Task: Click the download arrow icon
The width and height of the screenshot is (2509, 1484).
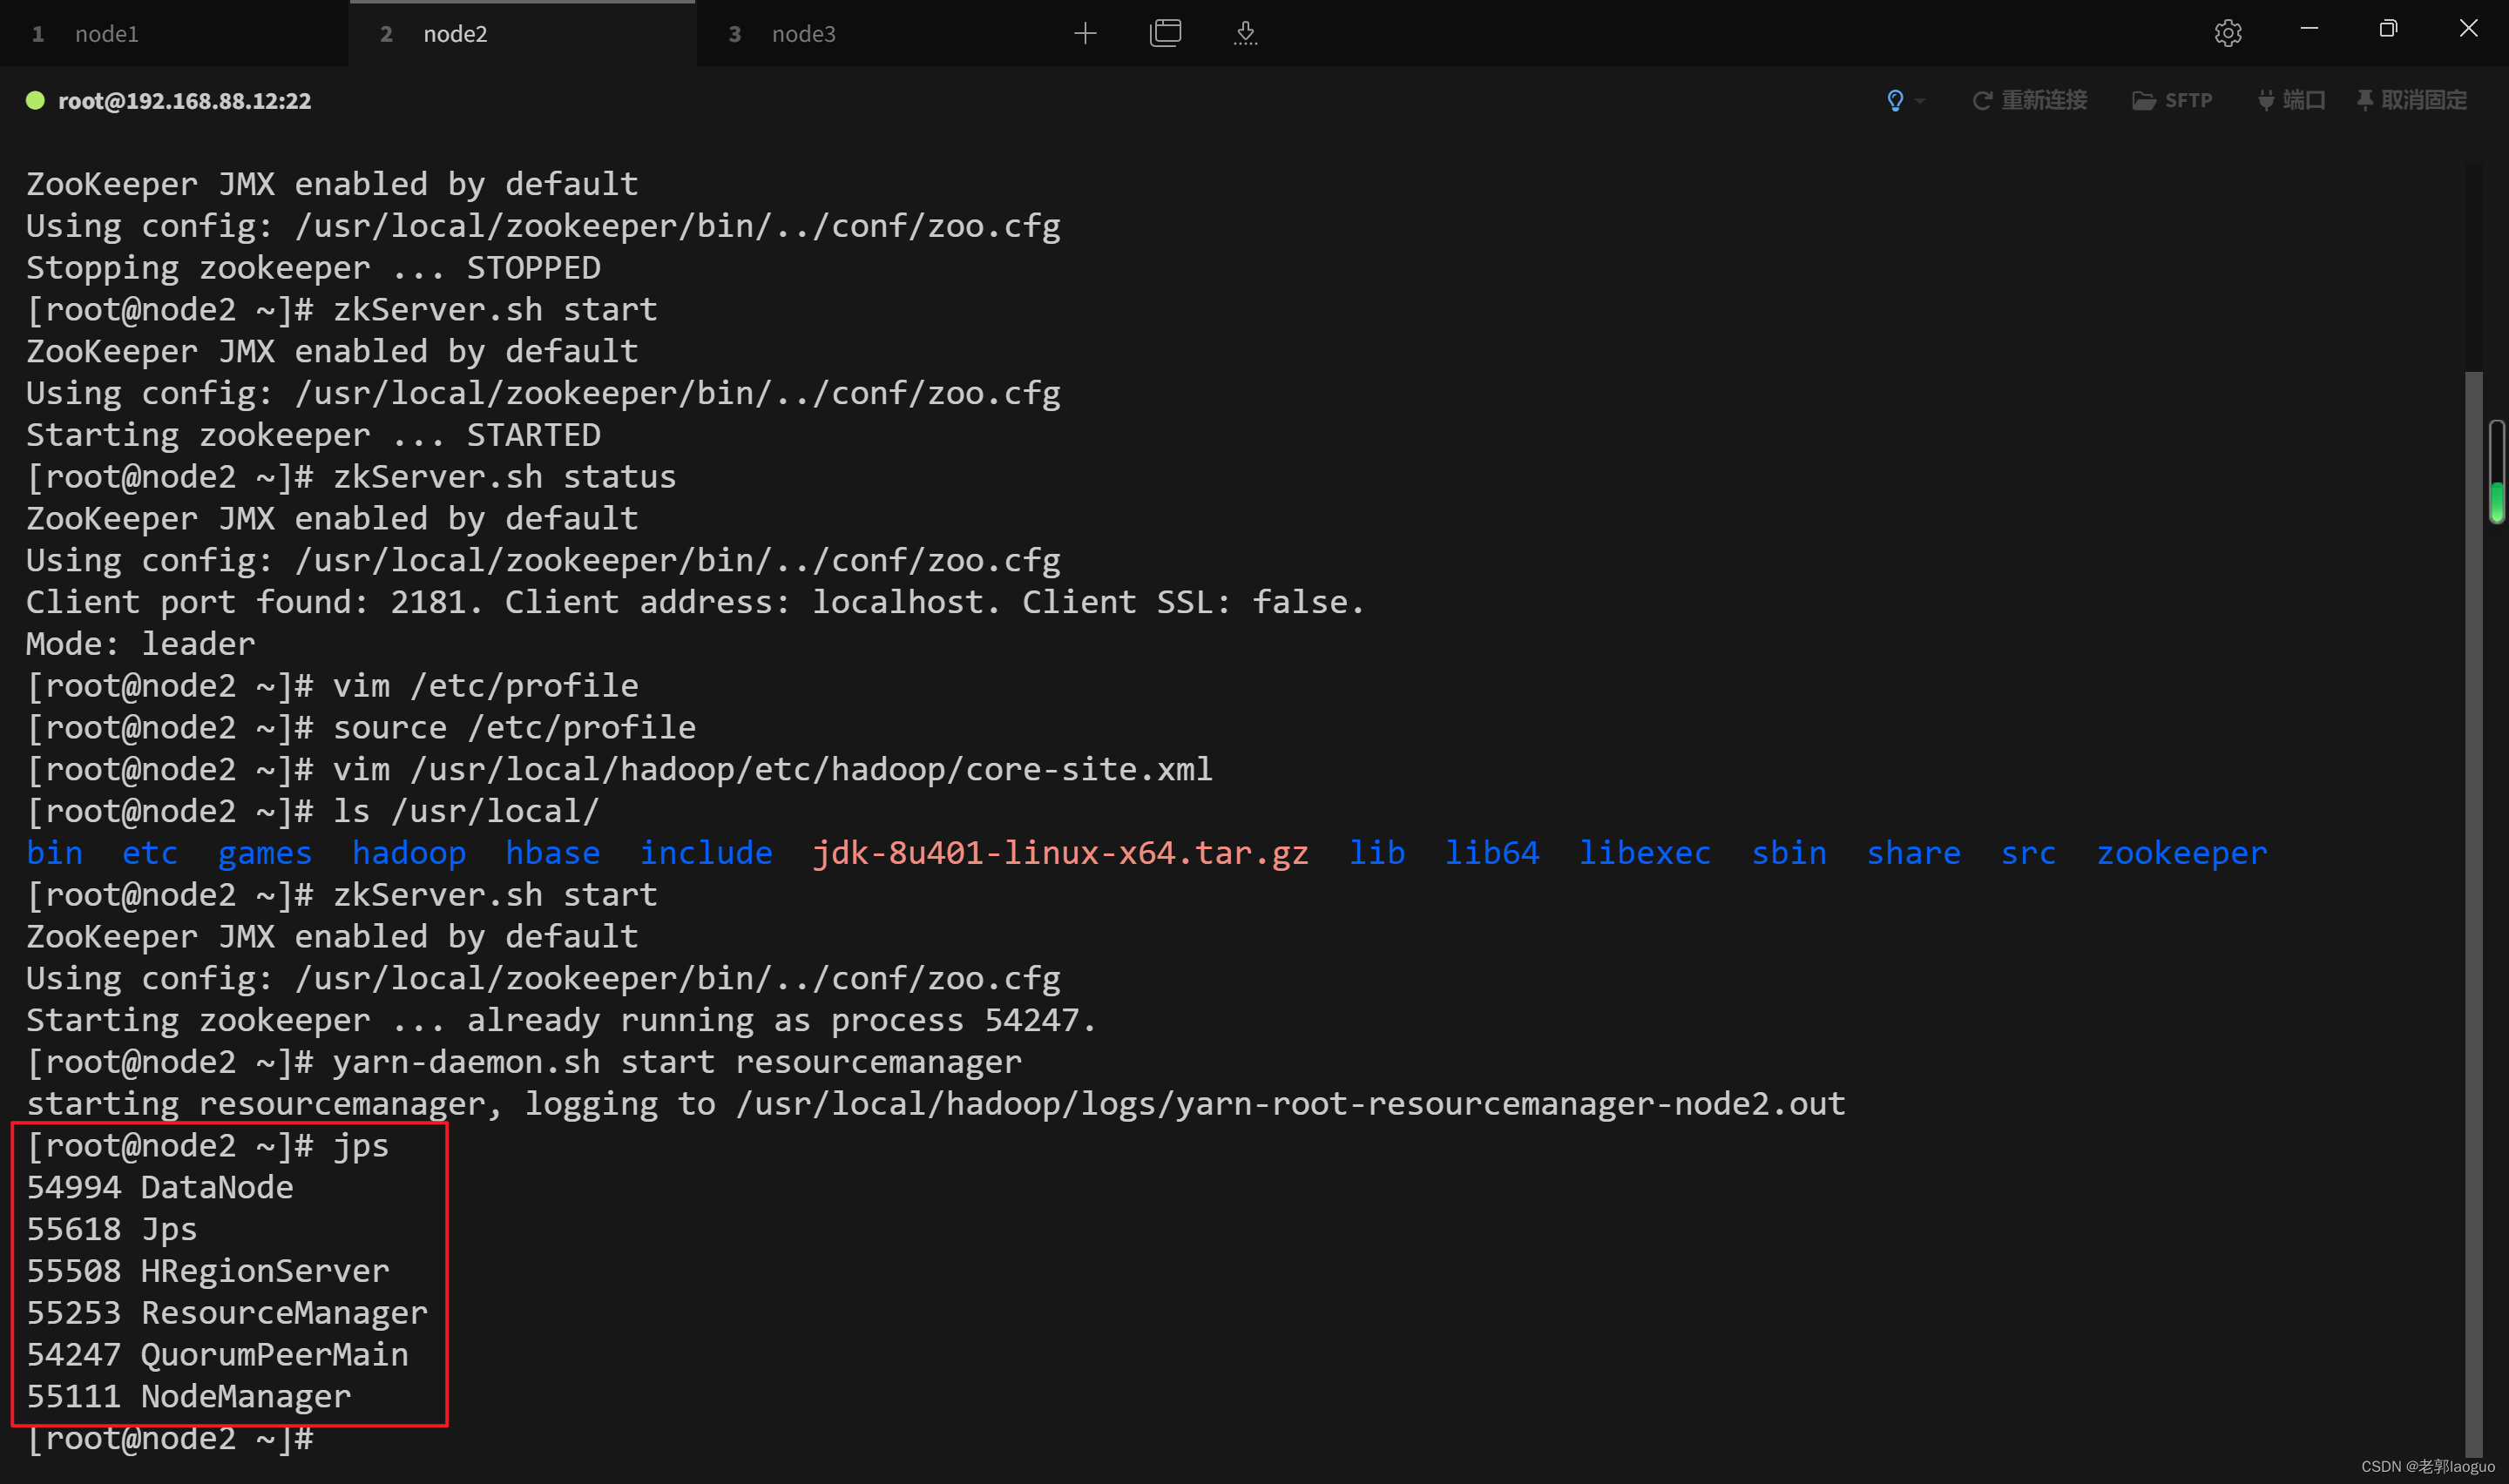Action: click(1245, 34)
